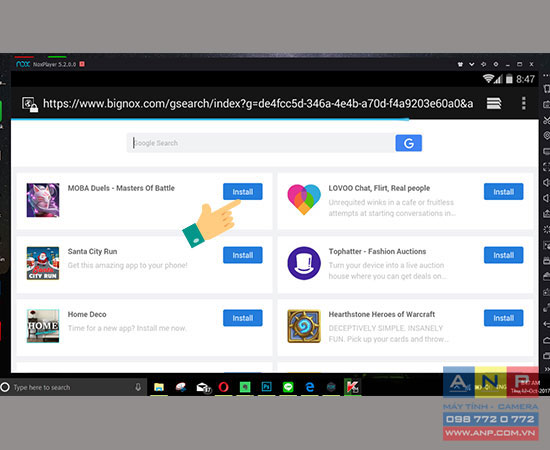The height and width of the screenshot is (450, 550).
Task: Click the Santa City Run thumbnail
Action: (43, 263)
